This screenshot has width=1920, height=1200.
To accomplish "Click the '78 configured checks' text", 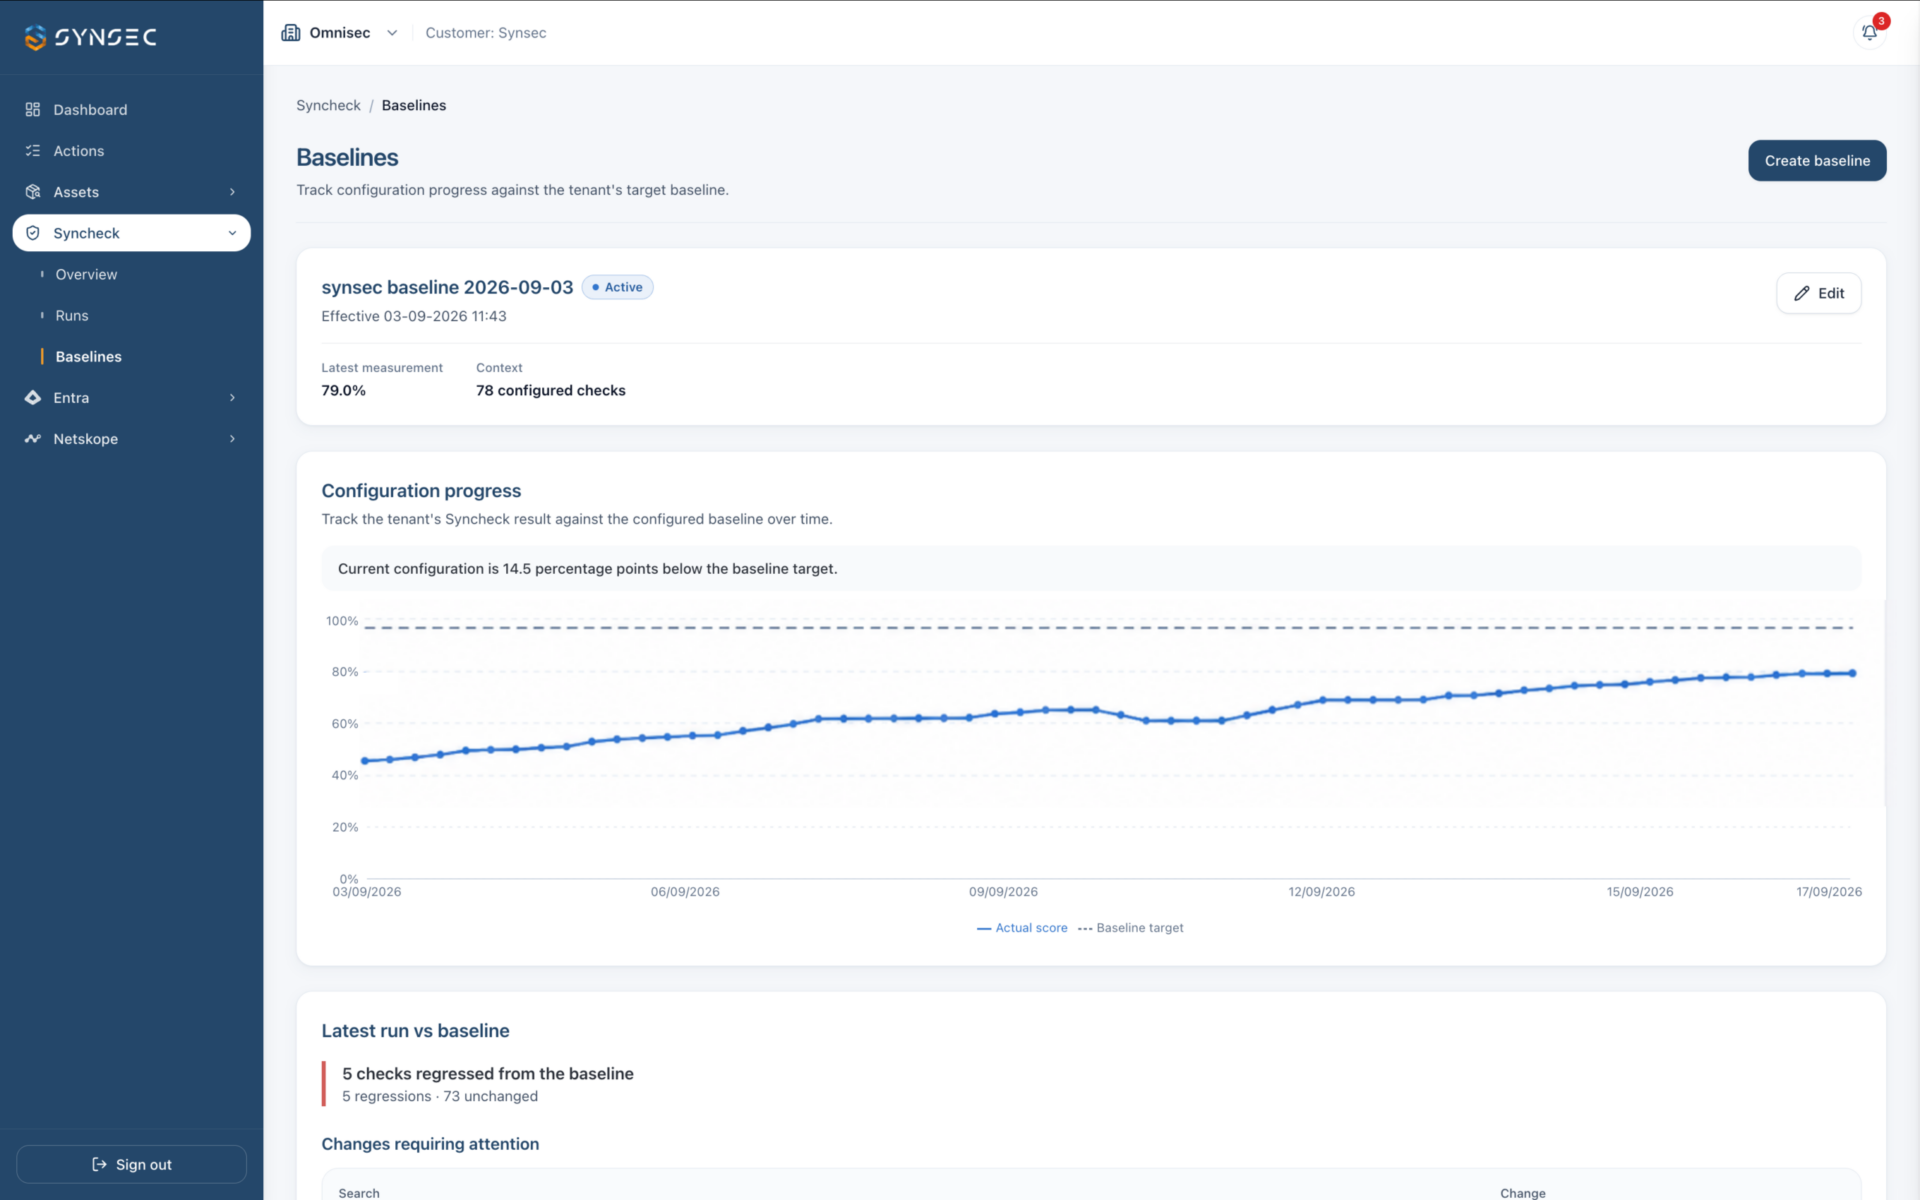I will [551, 390].
